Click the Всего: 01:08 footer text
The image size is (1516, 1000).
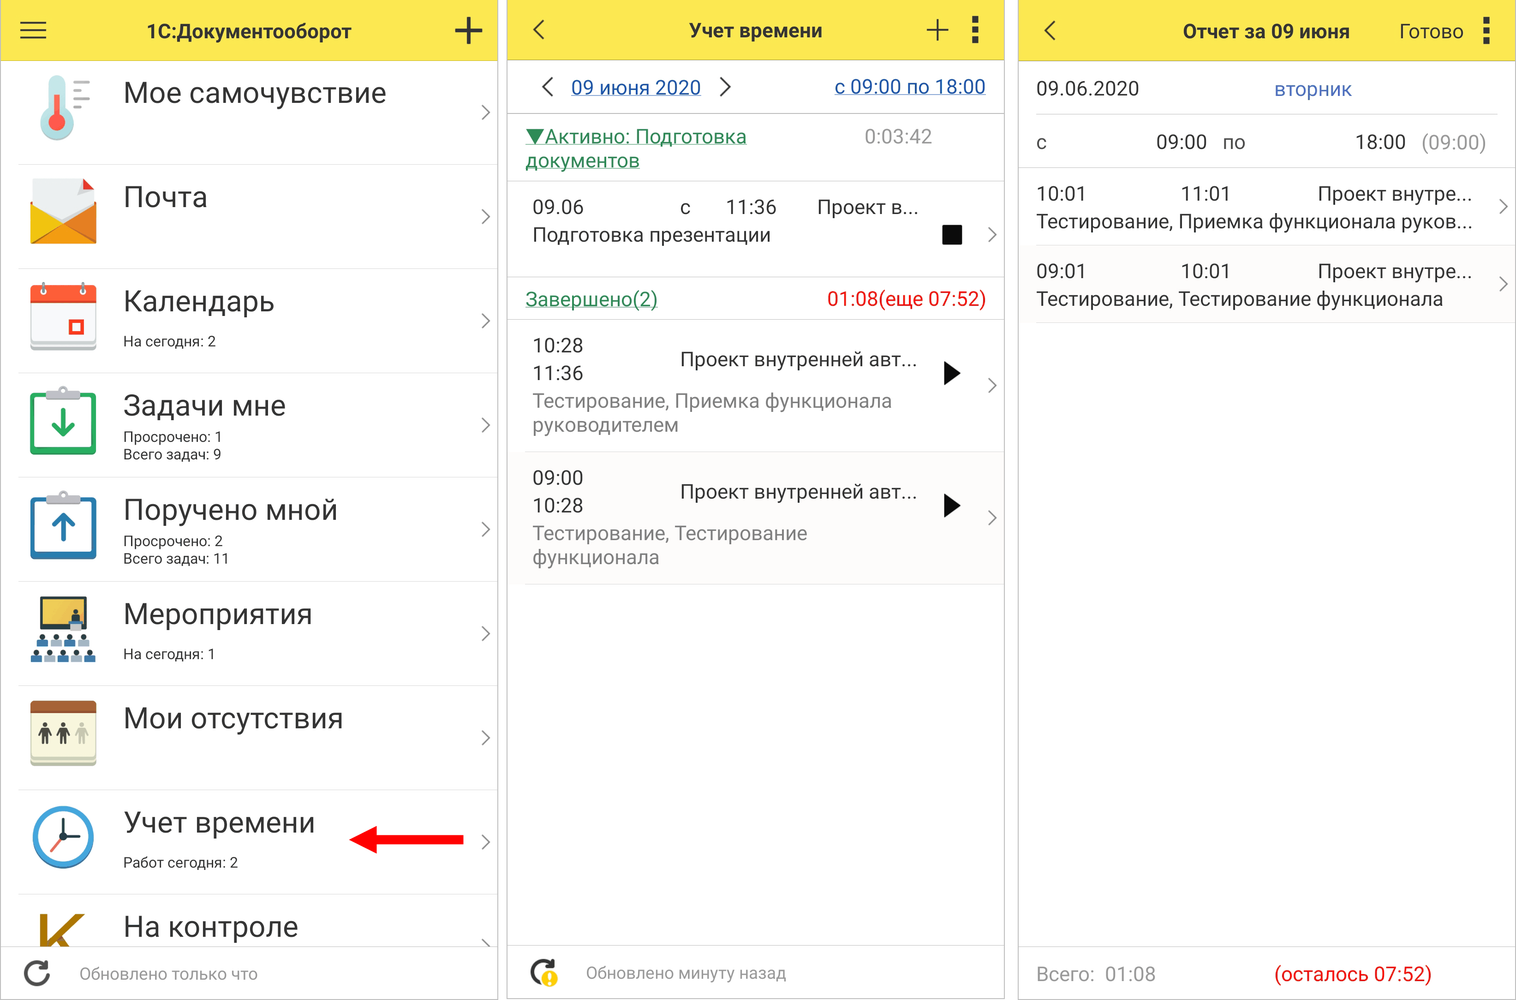(1096, 974)
